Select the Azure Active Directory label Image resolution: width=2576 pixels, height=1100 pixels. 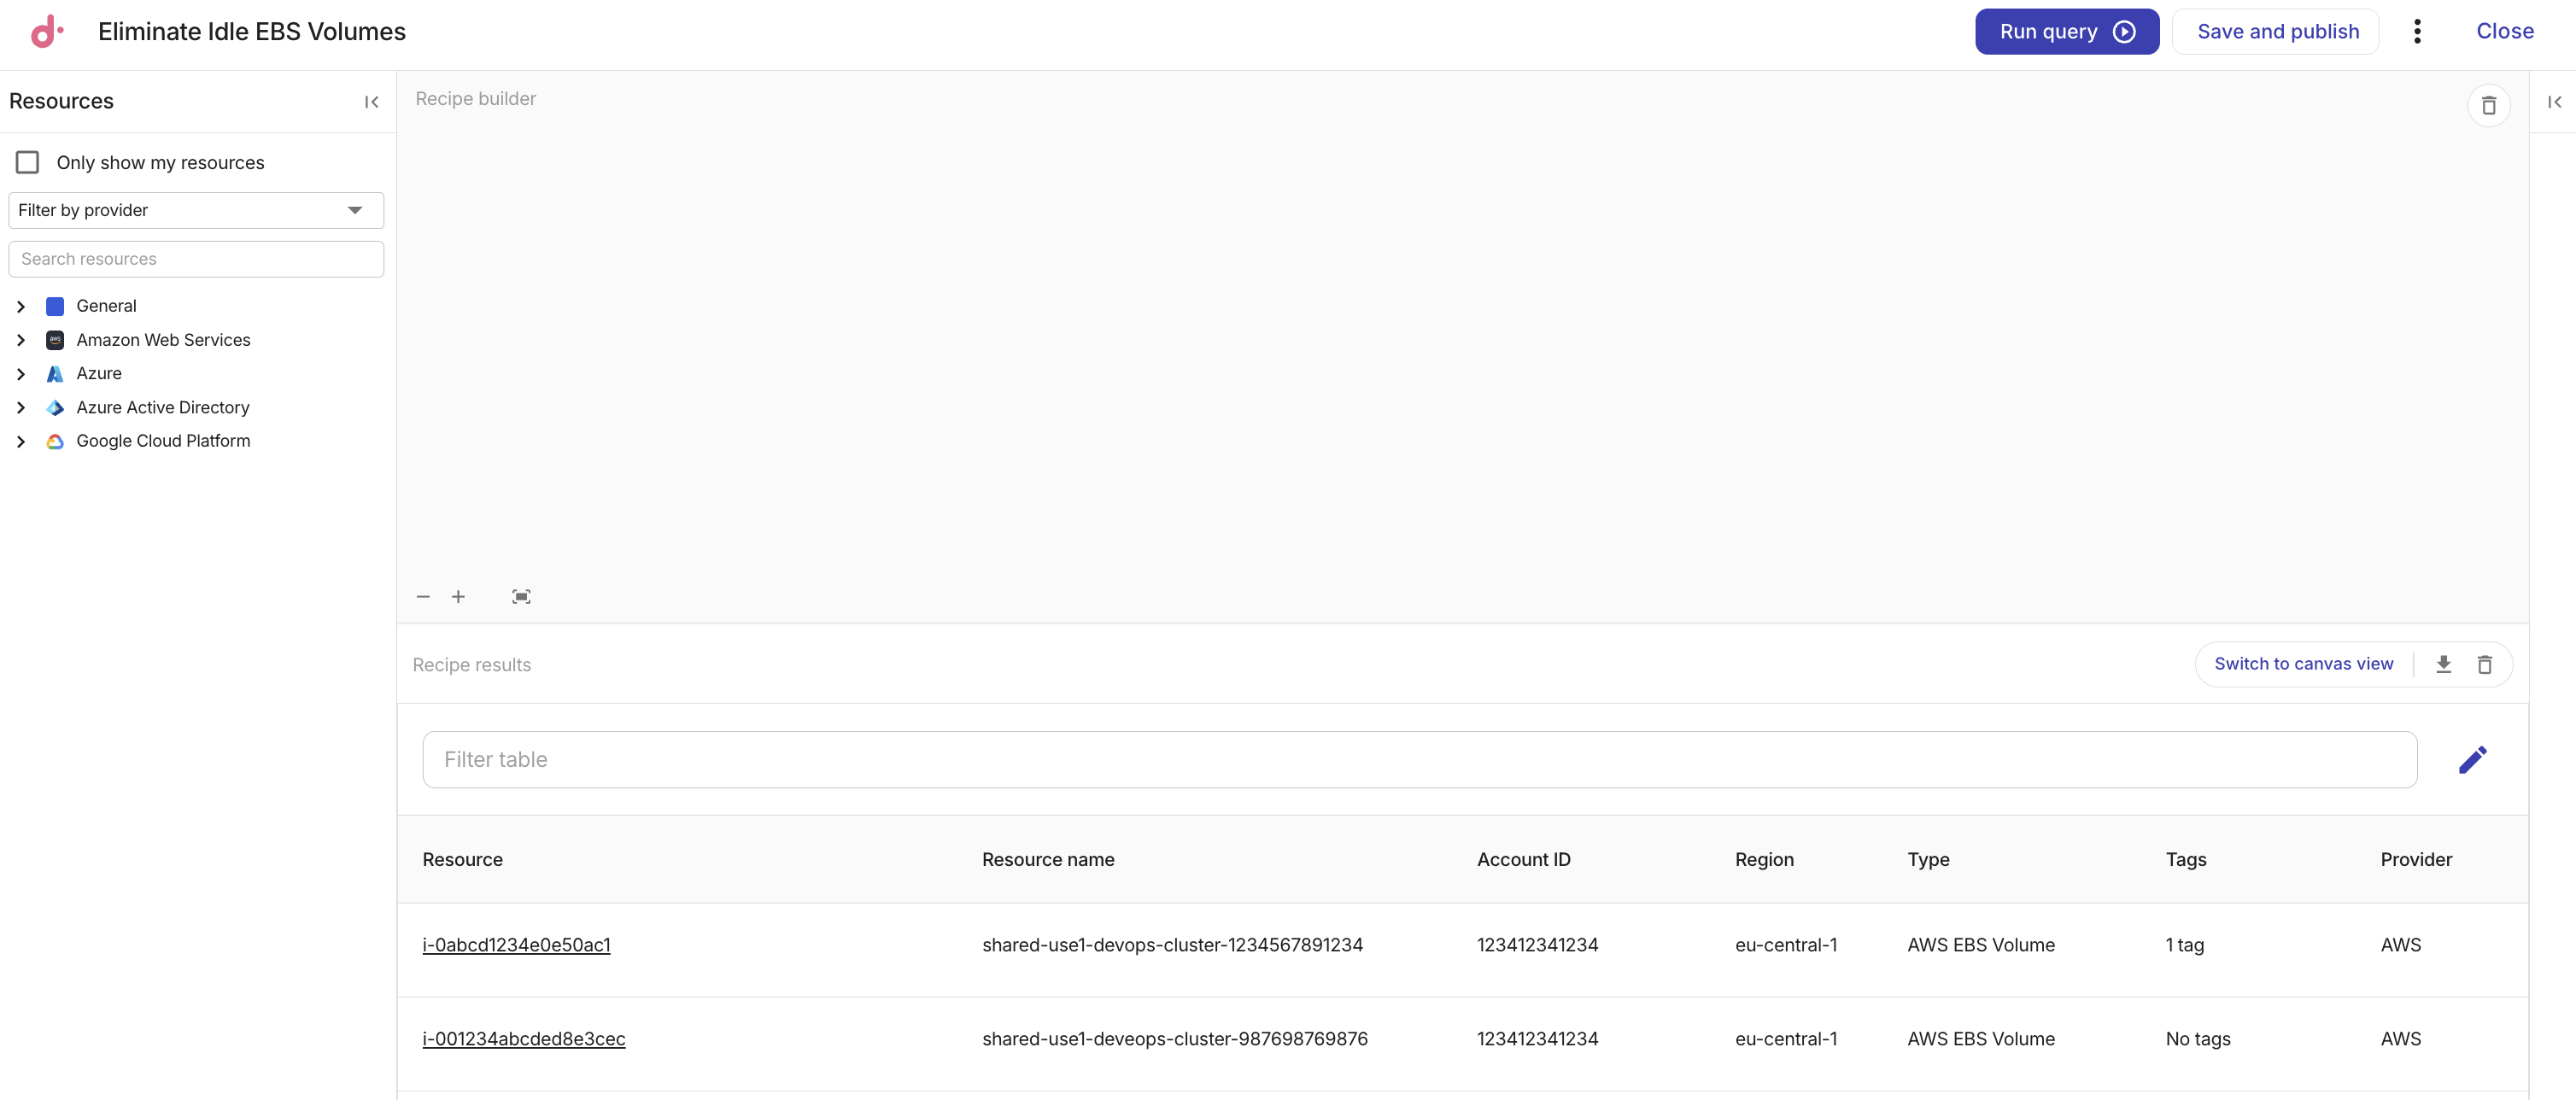coord(163,408)
